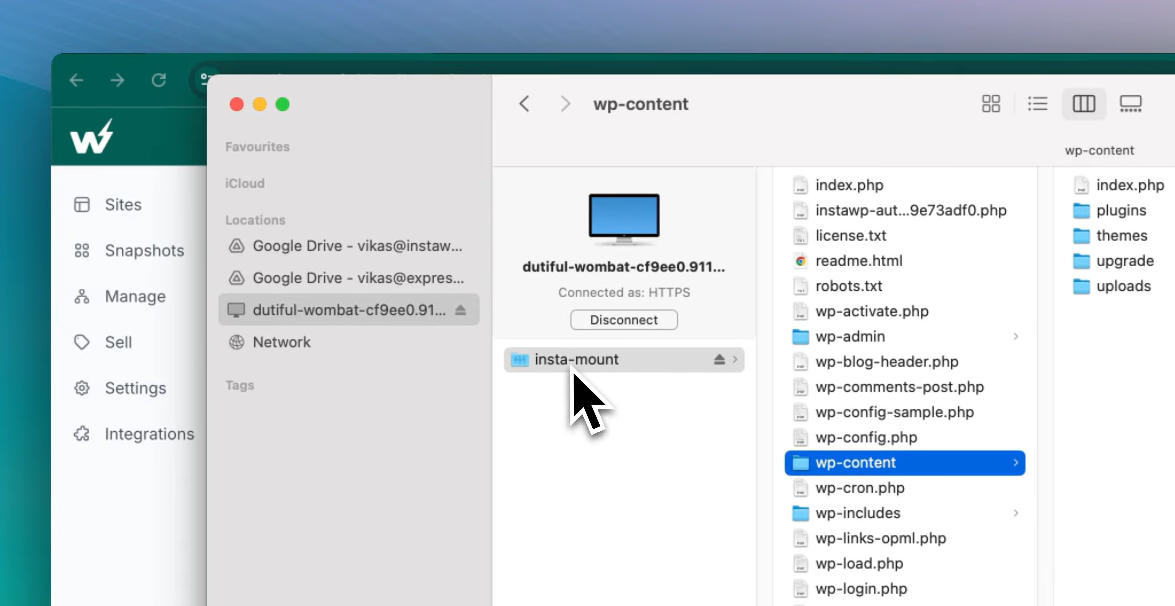1175x606 pixels.
Task: Click the iCloud sidebar heading
Action: click(245, 184)
